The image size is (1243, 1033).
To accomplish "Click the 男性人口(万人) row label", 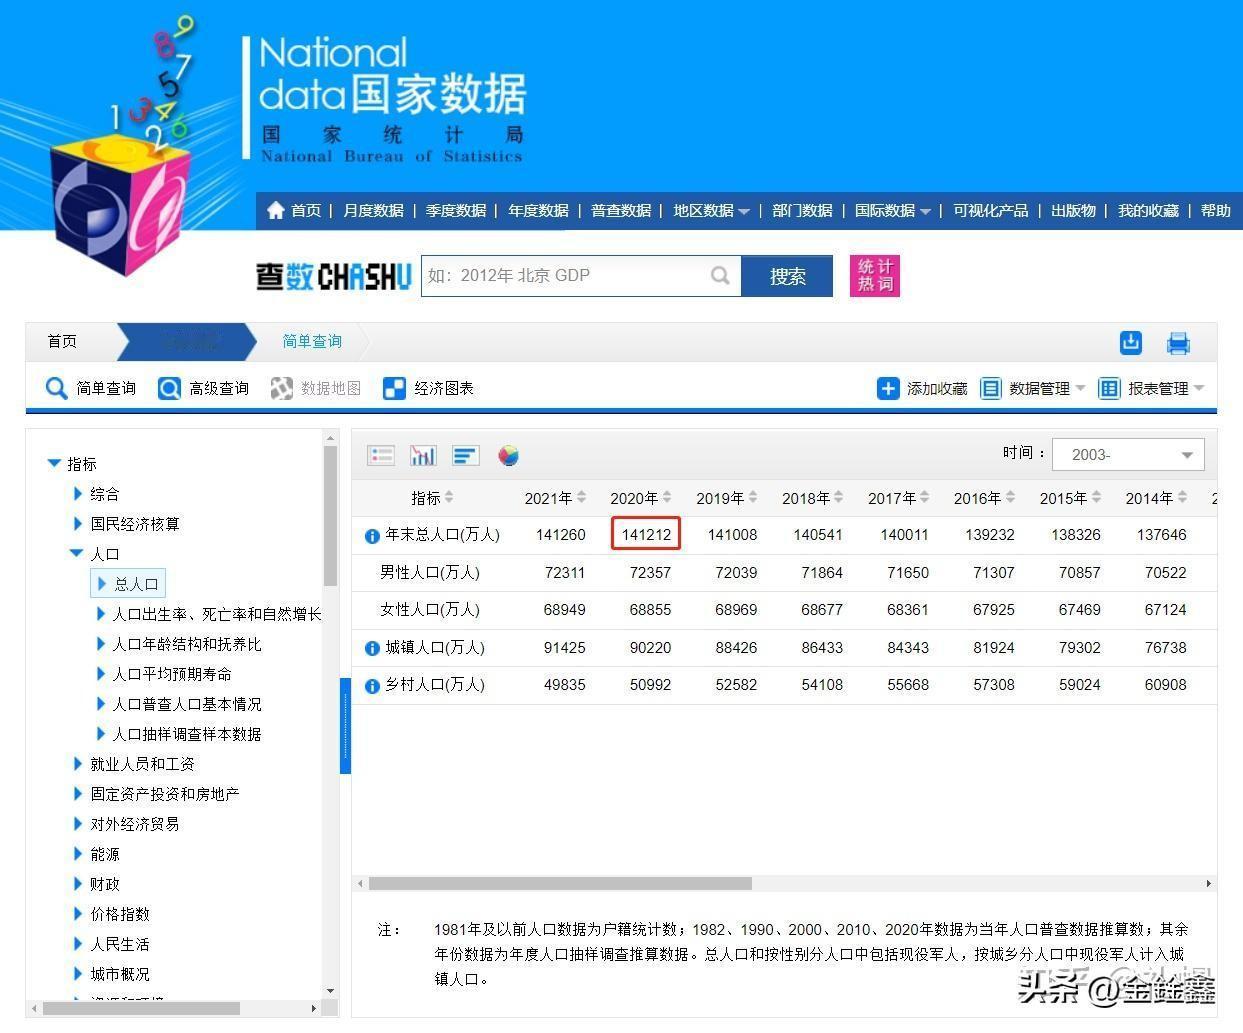I will pyautogui.click(x=430, y=573).
